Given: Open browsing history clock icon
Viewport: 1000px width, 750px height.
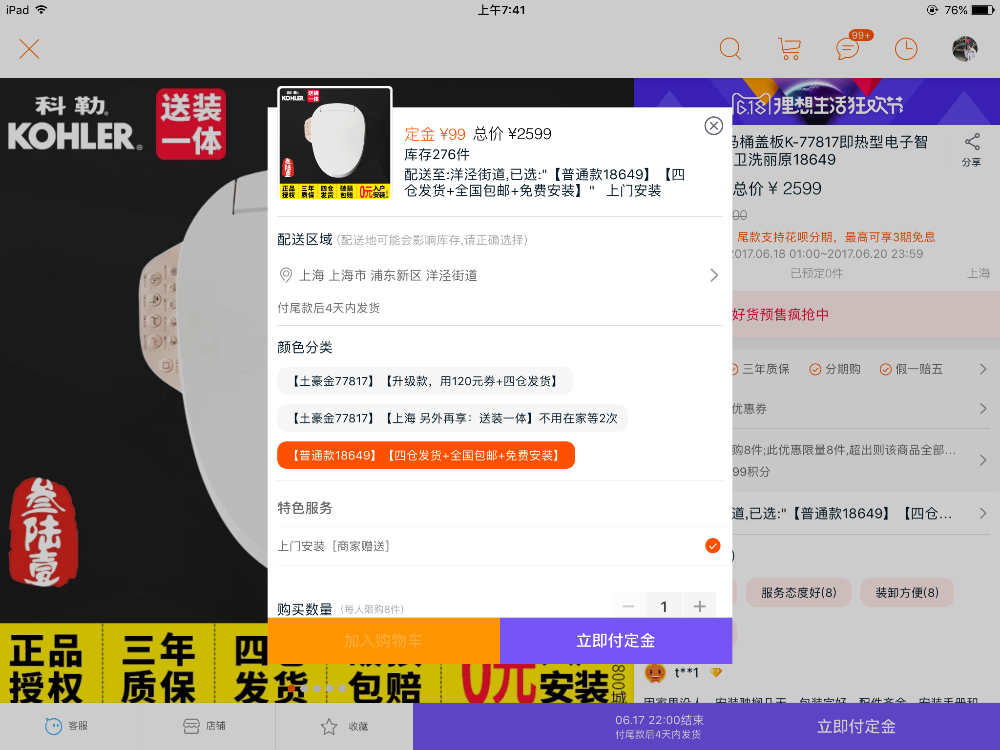Looking at the screenshot, I should pyautogui.click(x=906, y=49).
